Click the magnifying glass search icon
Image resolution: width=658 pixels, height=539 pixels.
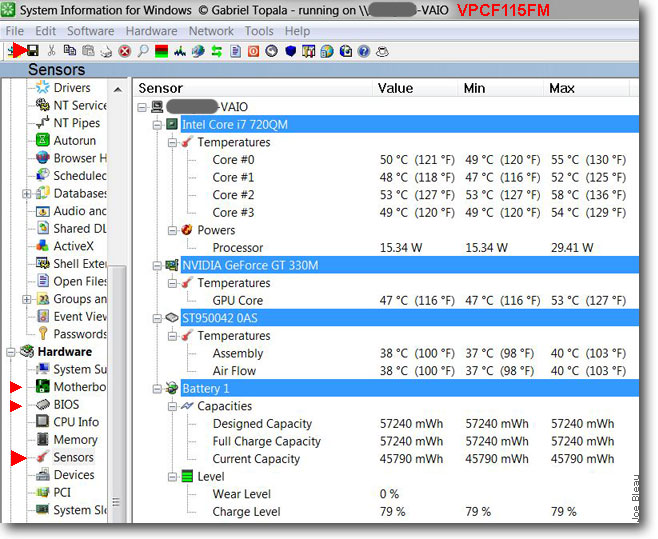point(143,52)
